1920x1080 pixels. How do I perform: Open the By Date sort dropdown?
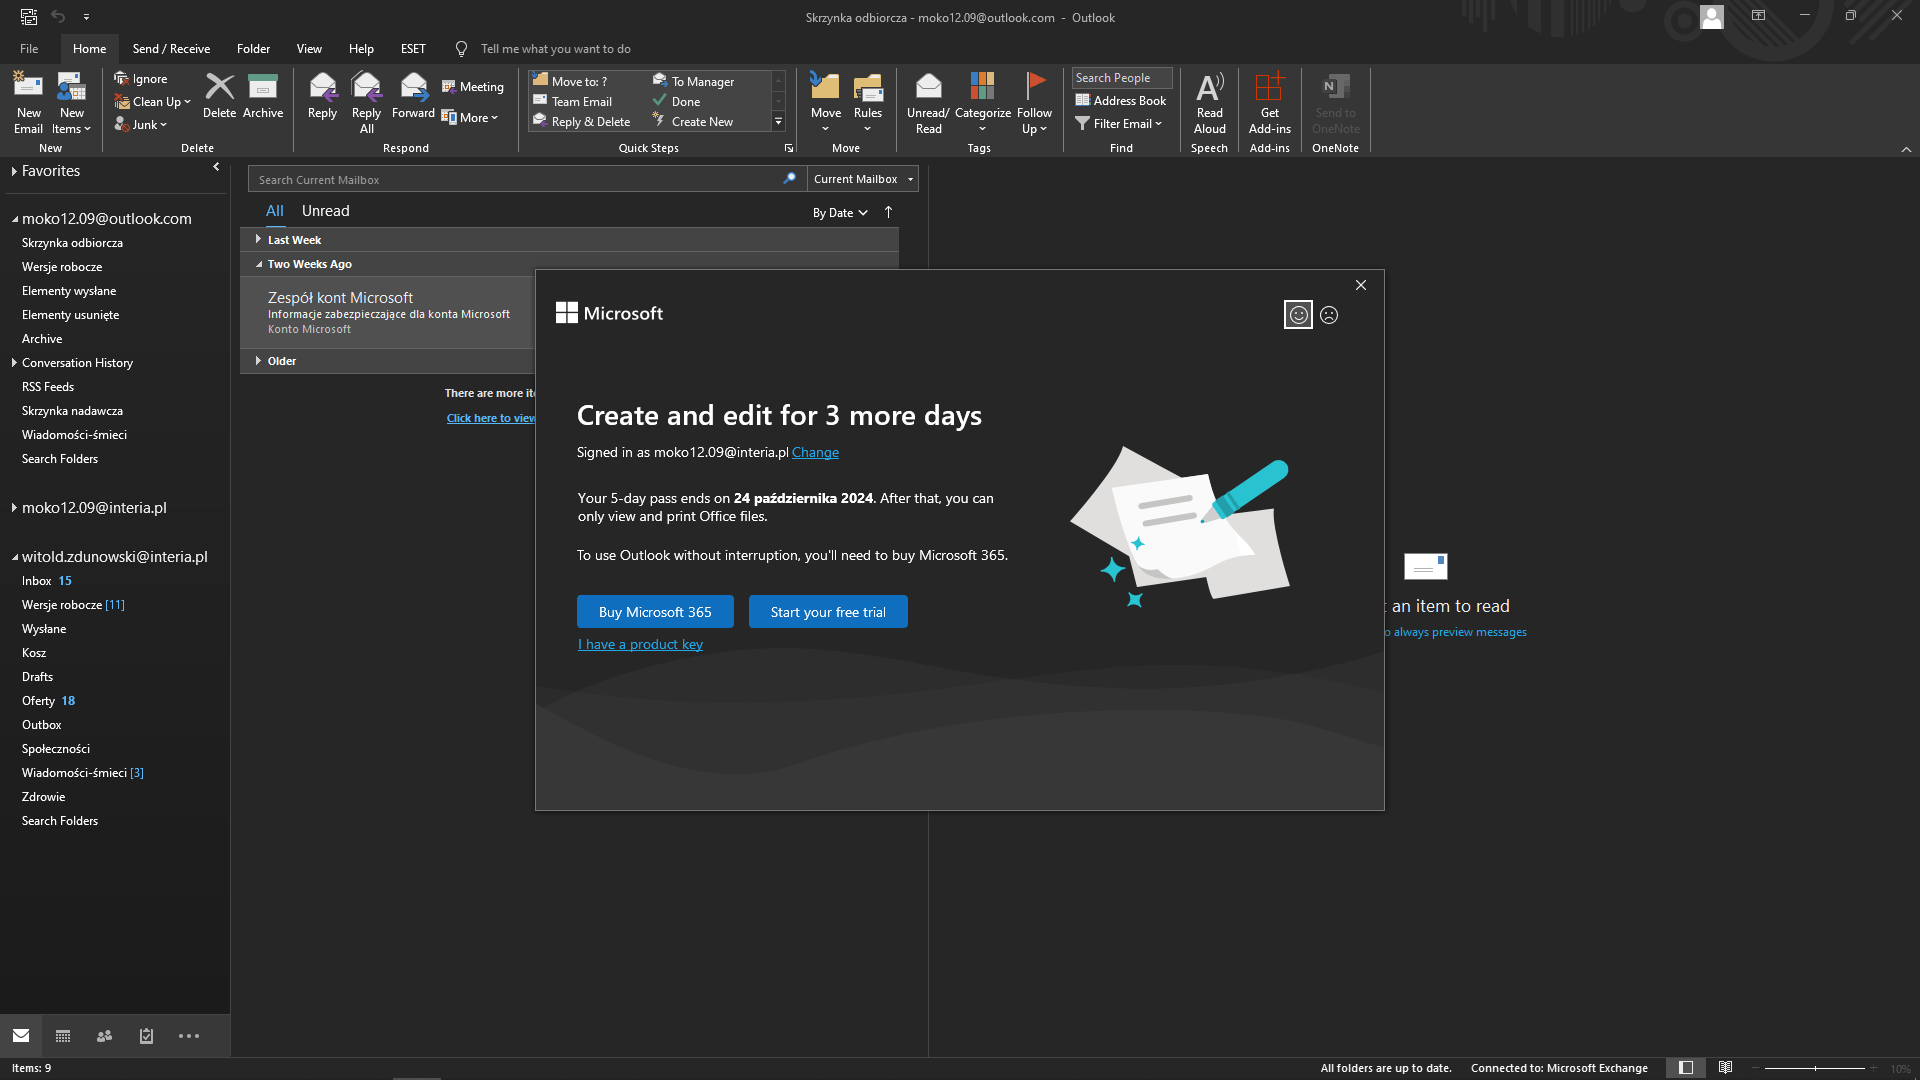point(840,213)
